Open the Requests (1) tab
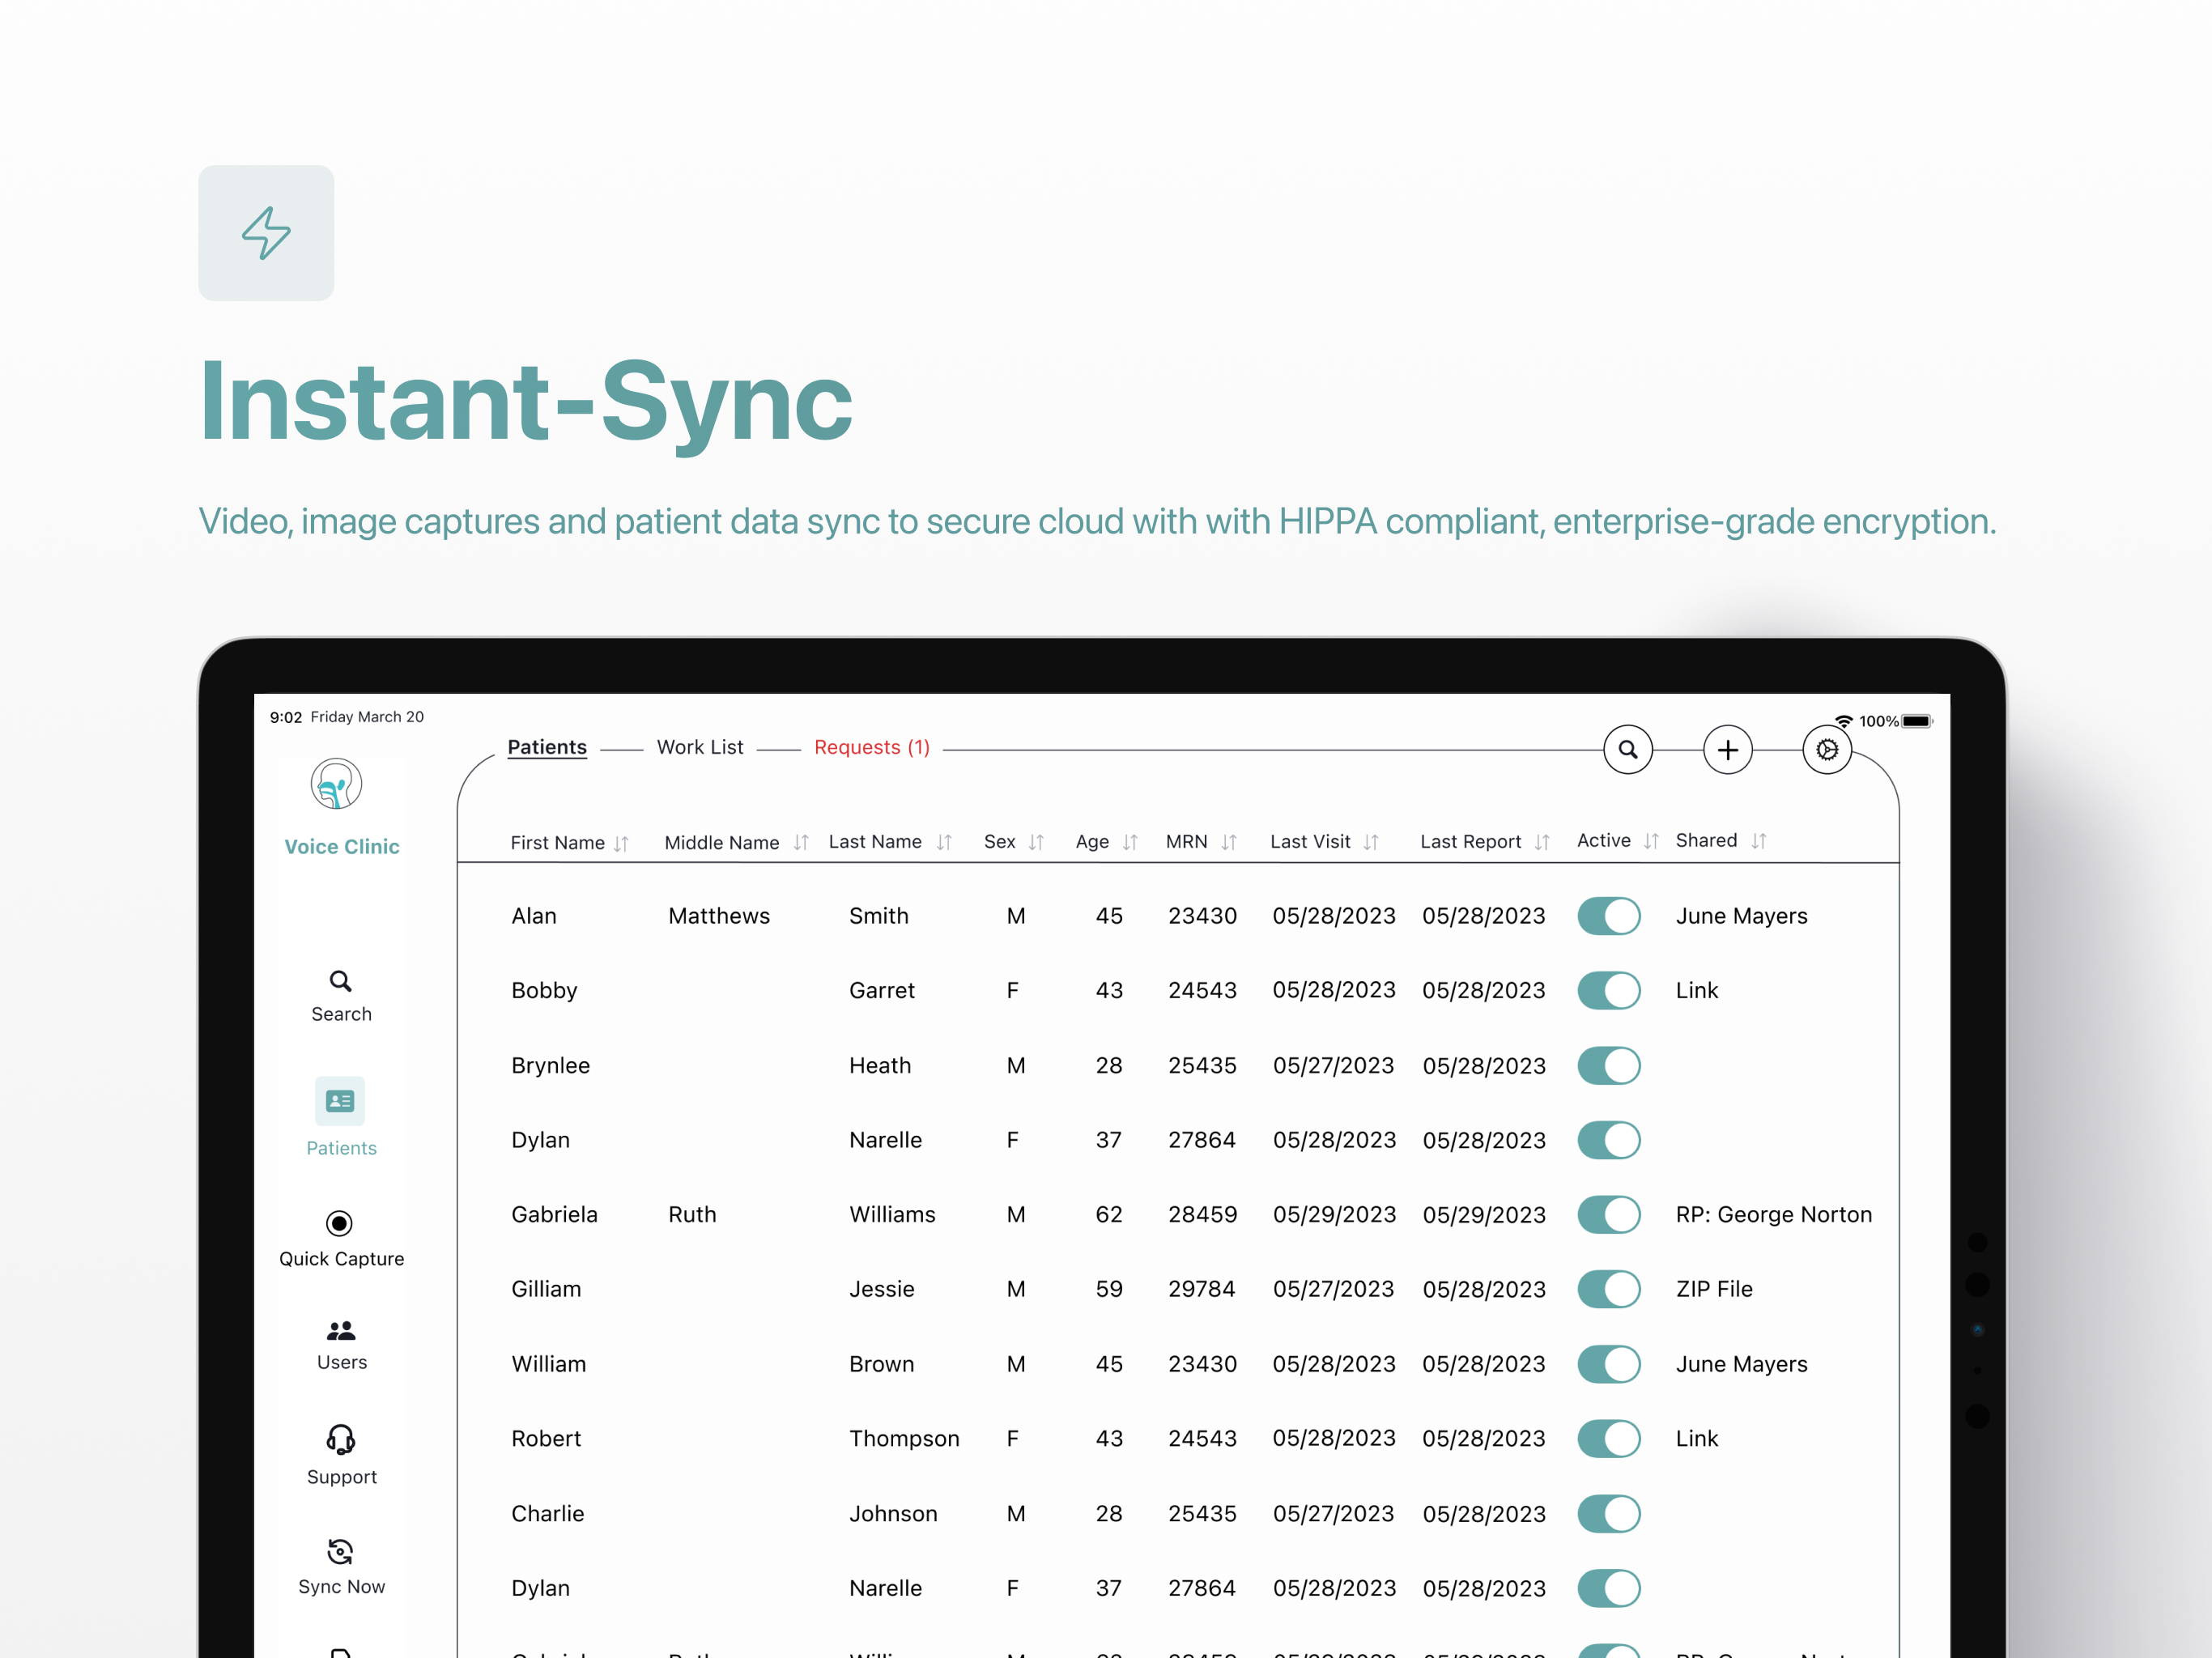The height and width of the screenshot is (1658, 2212). point(872,747)
